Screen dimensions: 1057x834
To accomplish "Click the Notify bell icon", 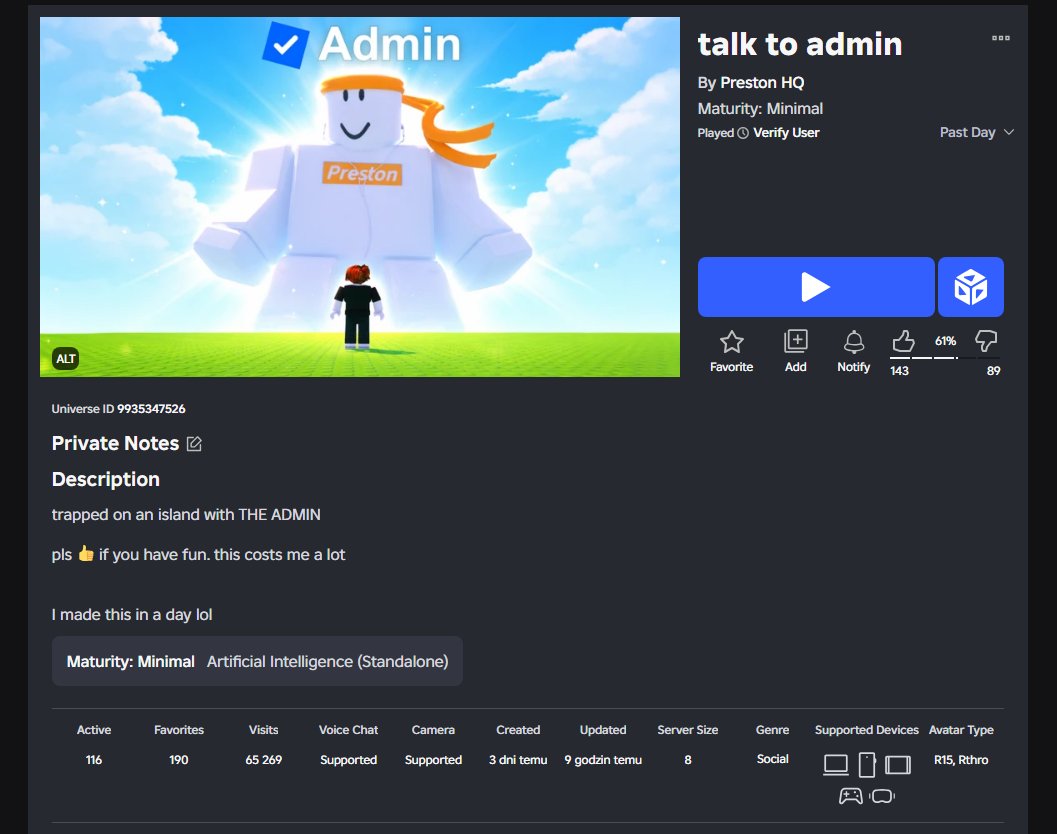I will (x=853, y=342).
